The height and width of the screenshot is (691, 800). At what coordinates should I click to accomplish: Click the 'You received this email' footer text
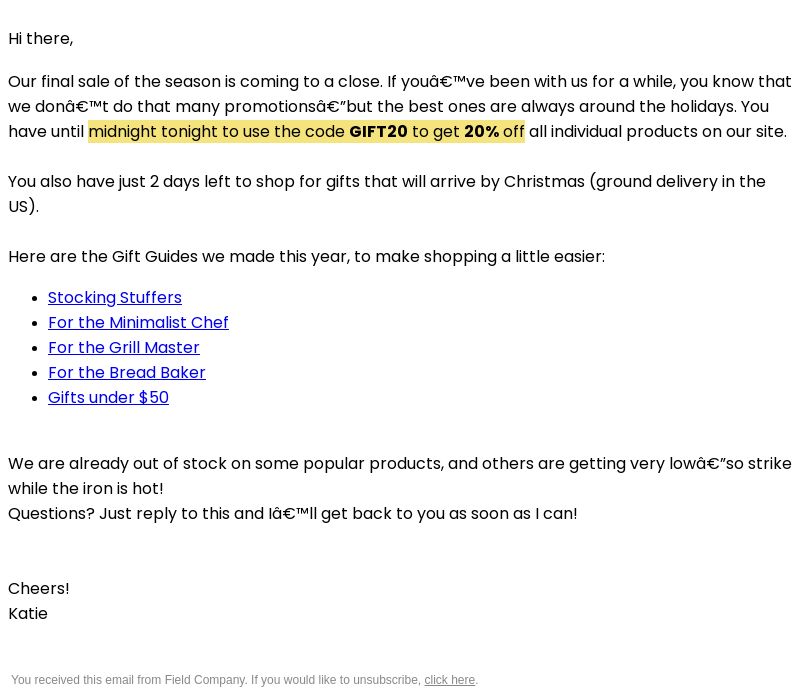pos(244,680)
